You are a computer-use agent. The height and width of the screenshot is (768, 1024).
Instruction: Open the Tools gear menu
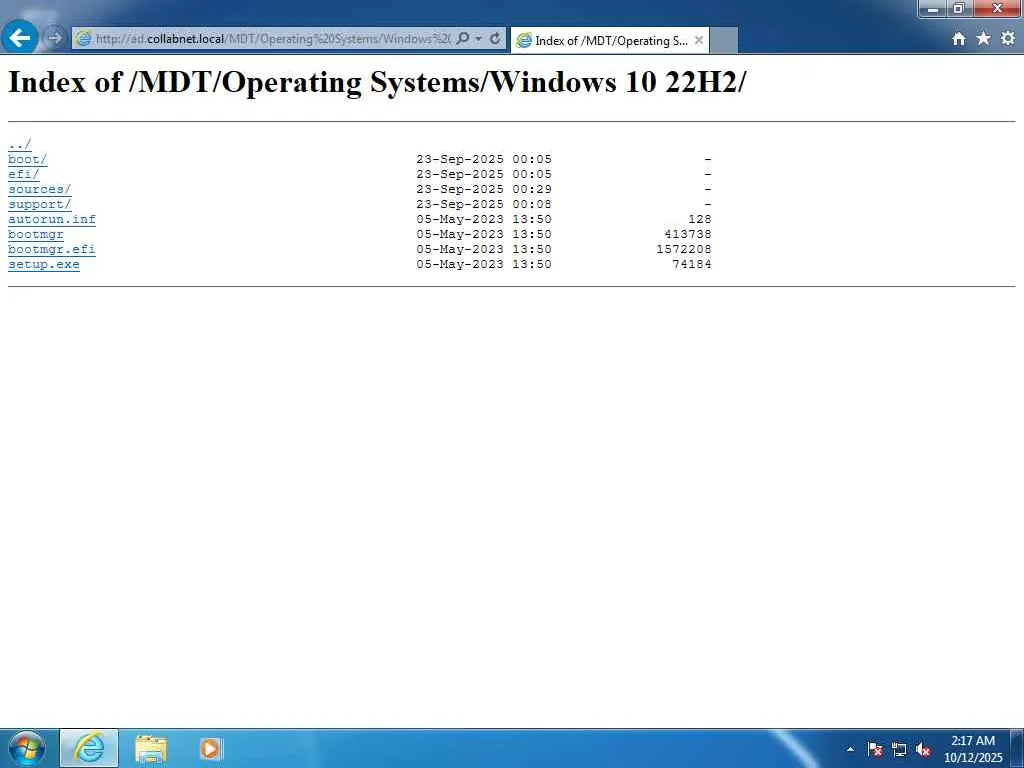[1008, 39]
